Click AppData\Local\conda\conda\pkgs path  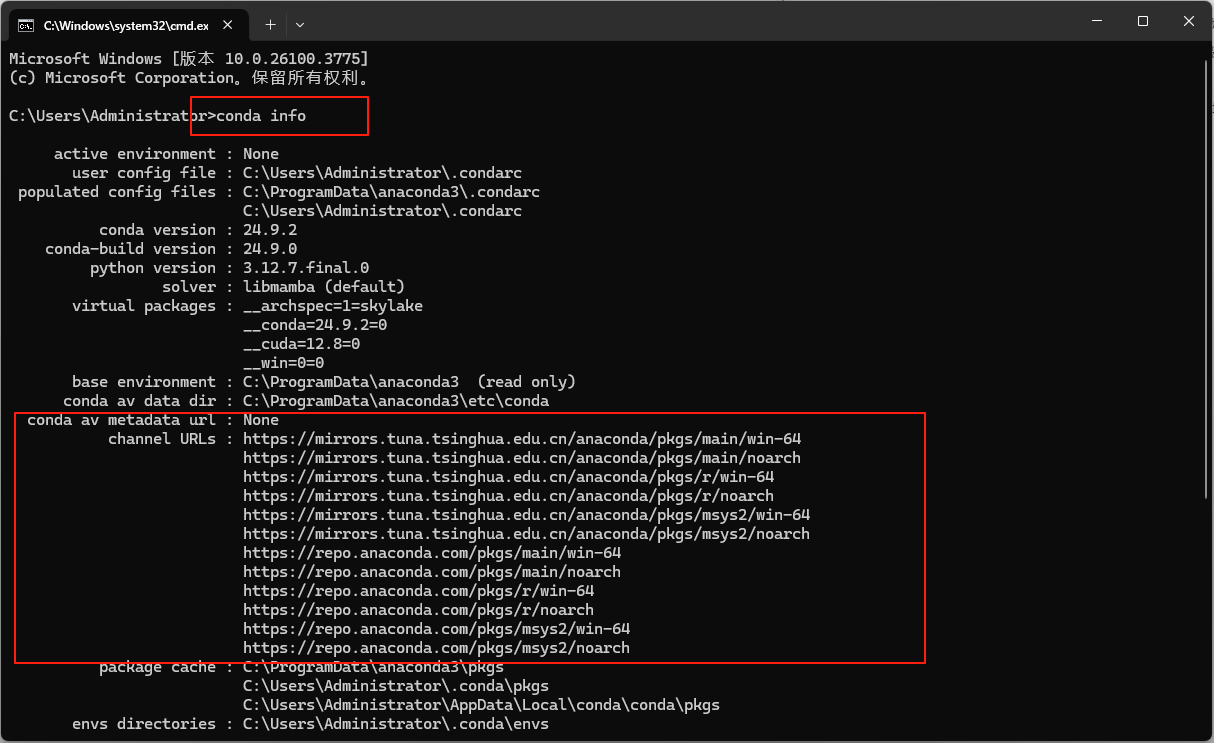pyautogui.click(x=481, y=705)
